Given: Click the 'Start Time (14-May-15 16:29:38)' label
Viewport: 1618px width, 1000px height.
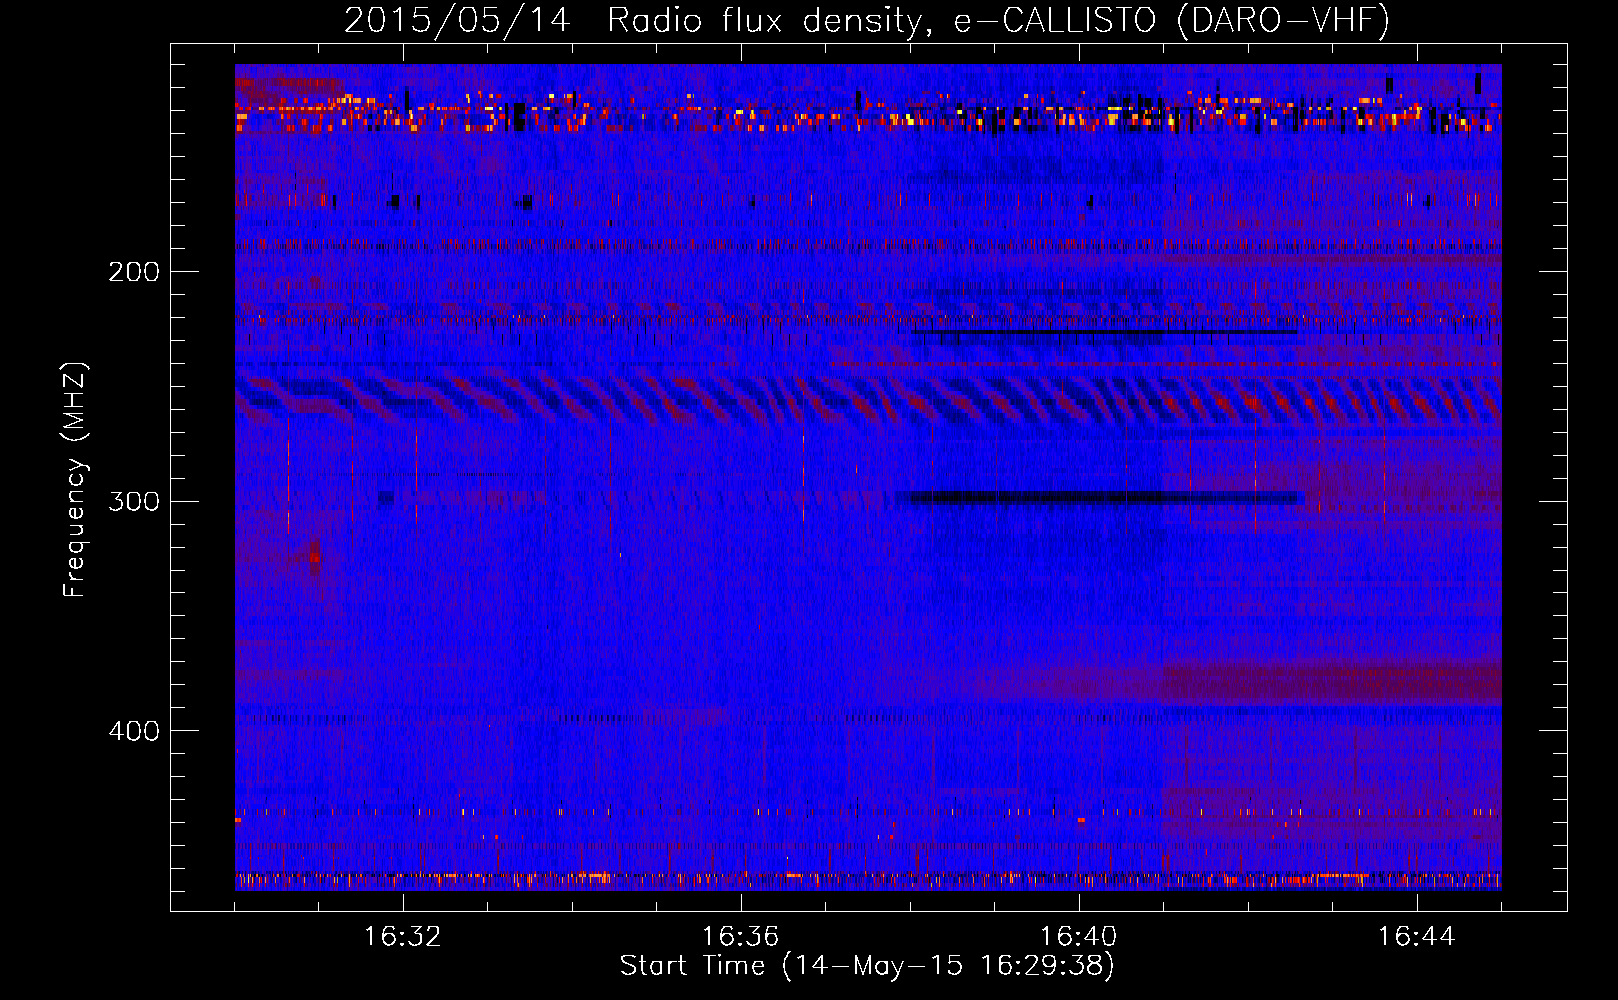Looking at the screenshot, I should point(867,966).
